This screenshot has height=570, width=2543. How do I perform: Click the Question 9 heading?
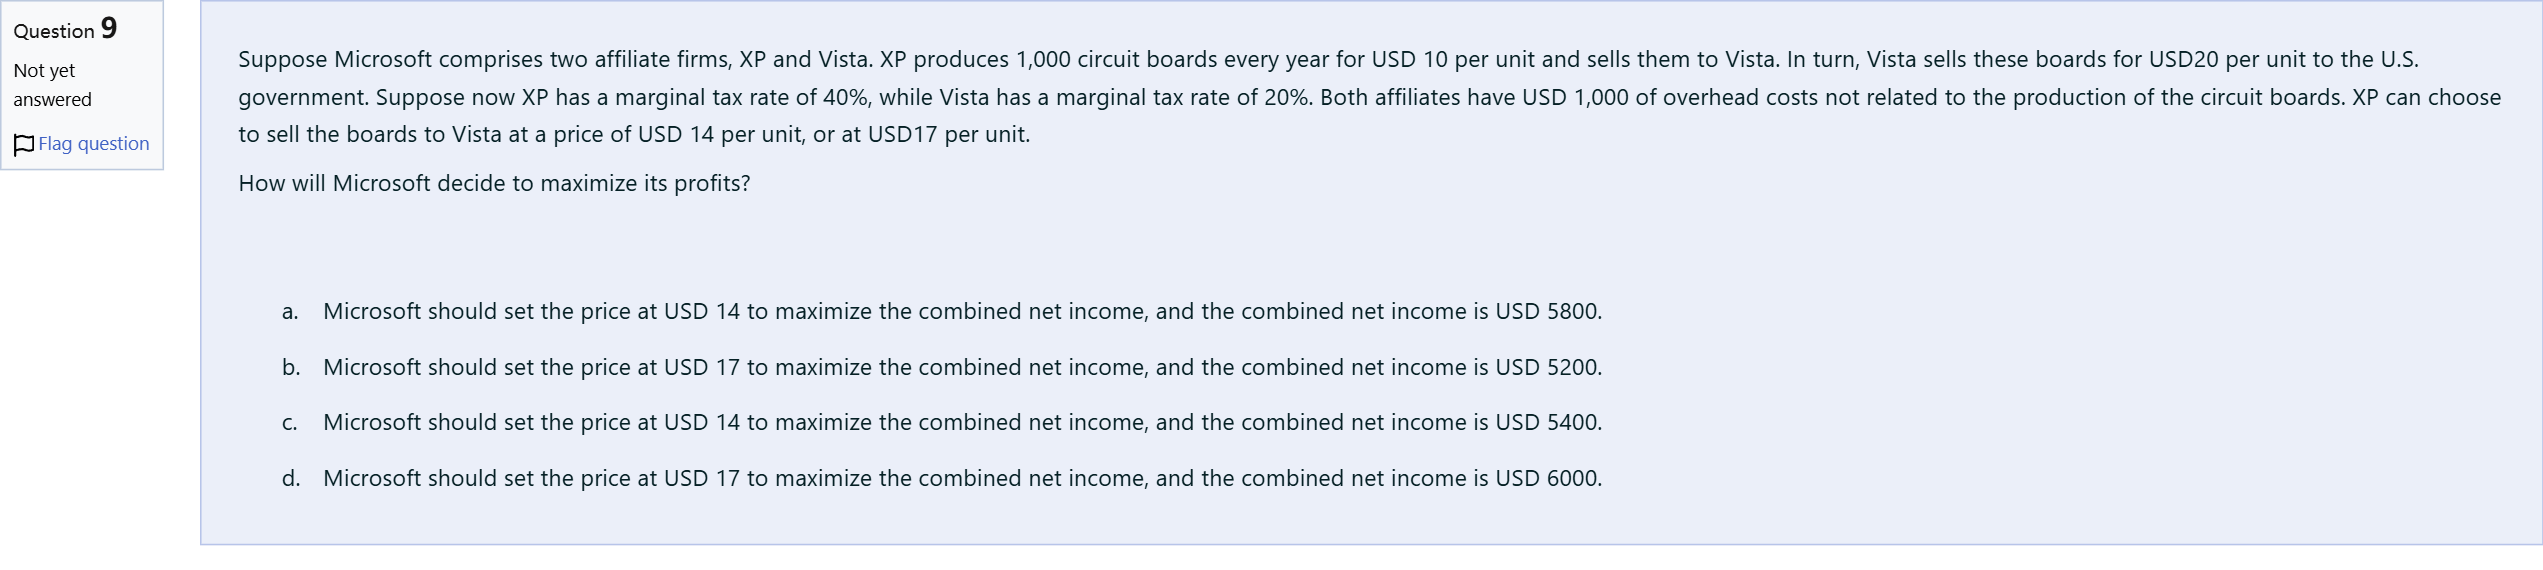(x=65, y=29)
